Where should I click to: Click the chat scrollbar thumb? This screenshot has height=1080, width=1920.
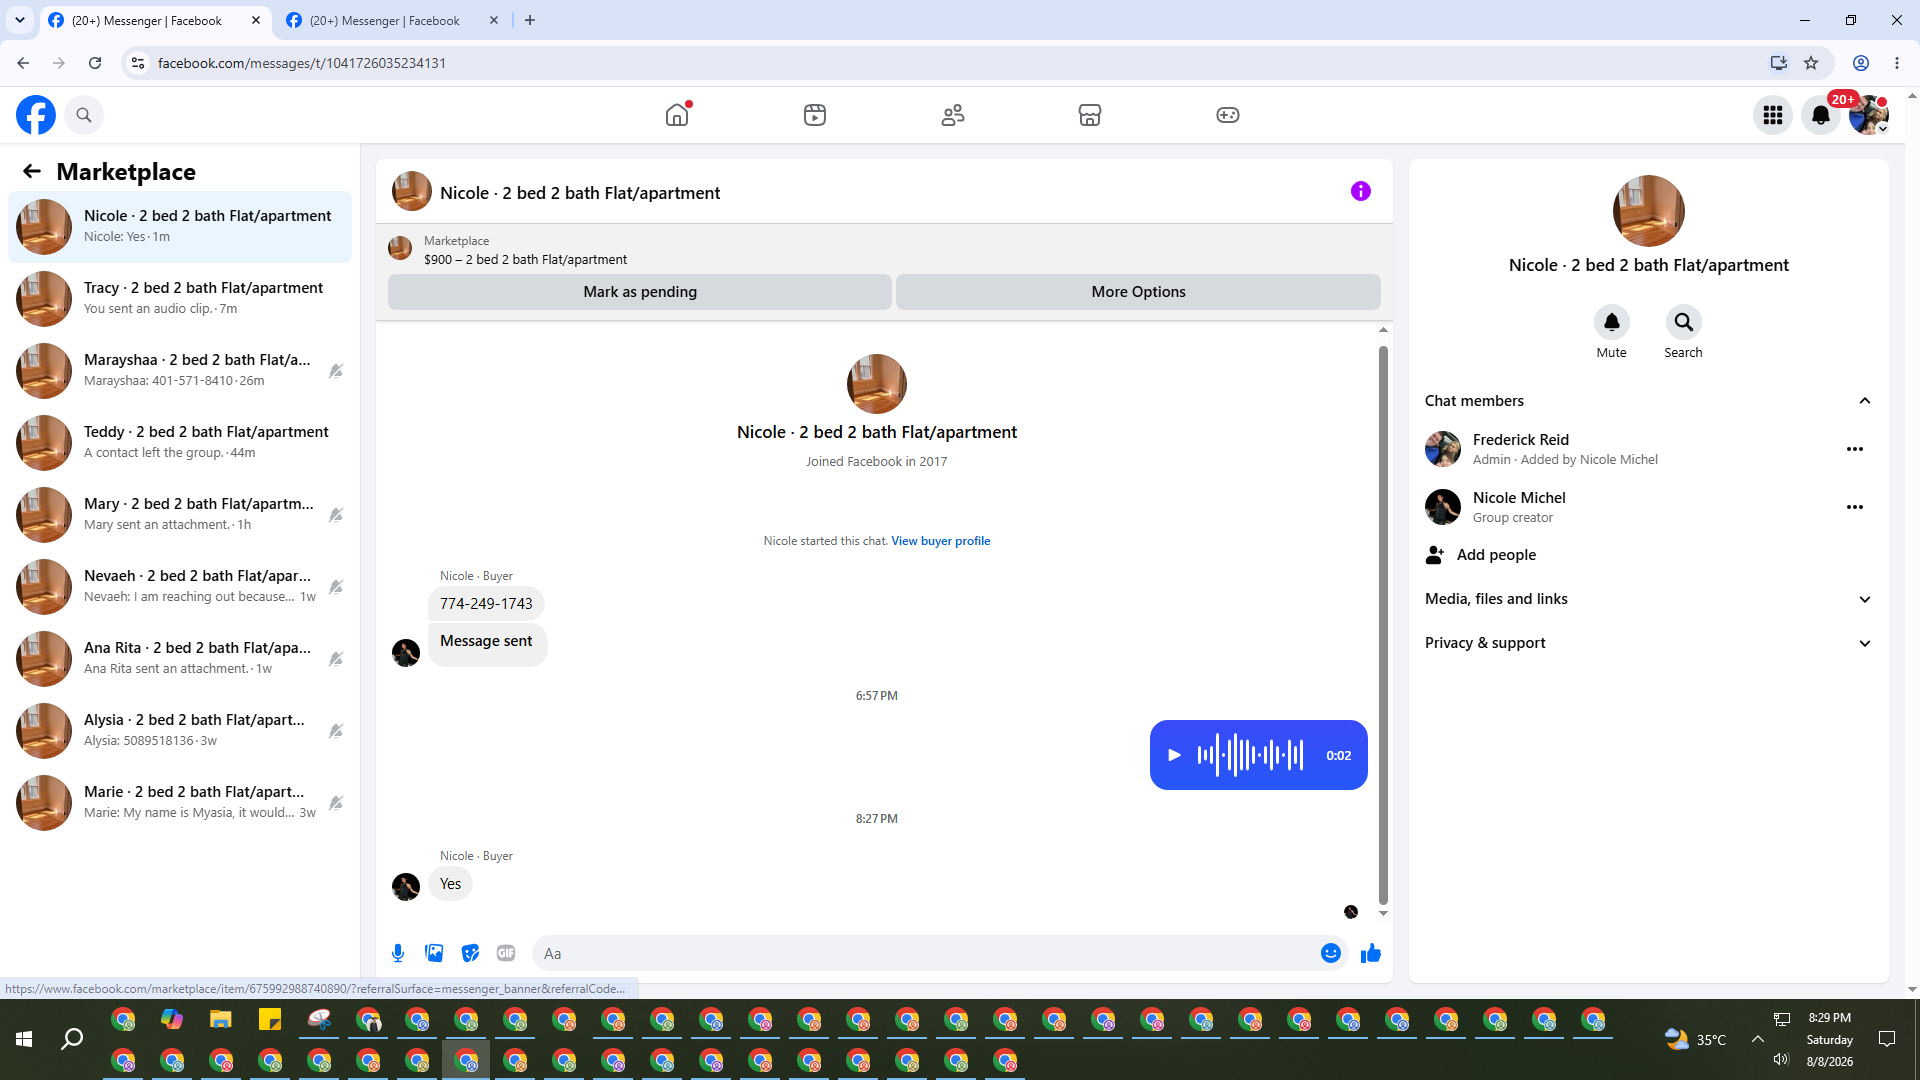coord(1383,625)
